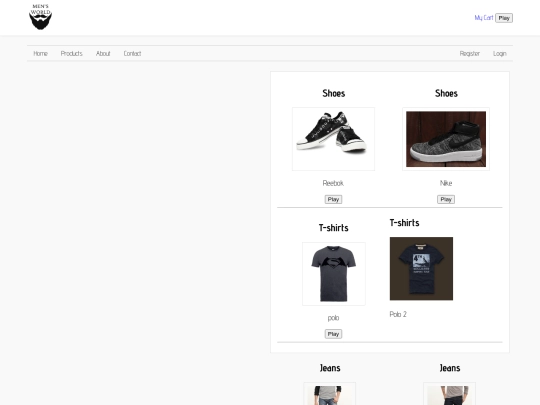Image resolution: width=540 pixels, height=405 pixels.
Task: Click the Login link
Action: point(499,53)
